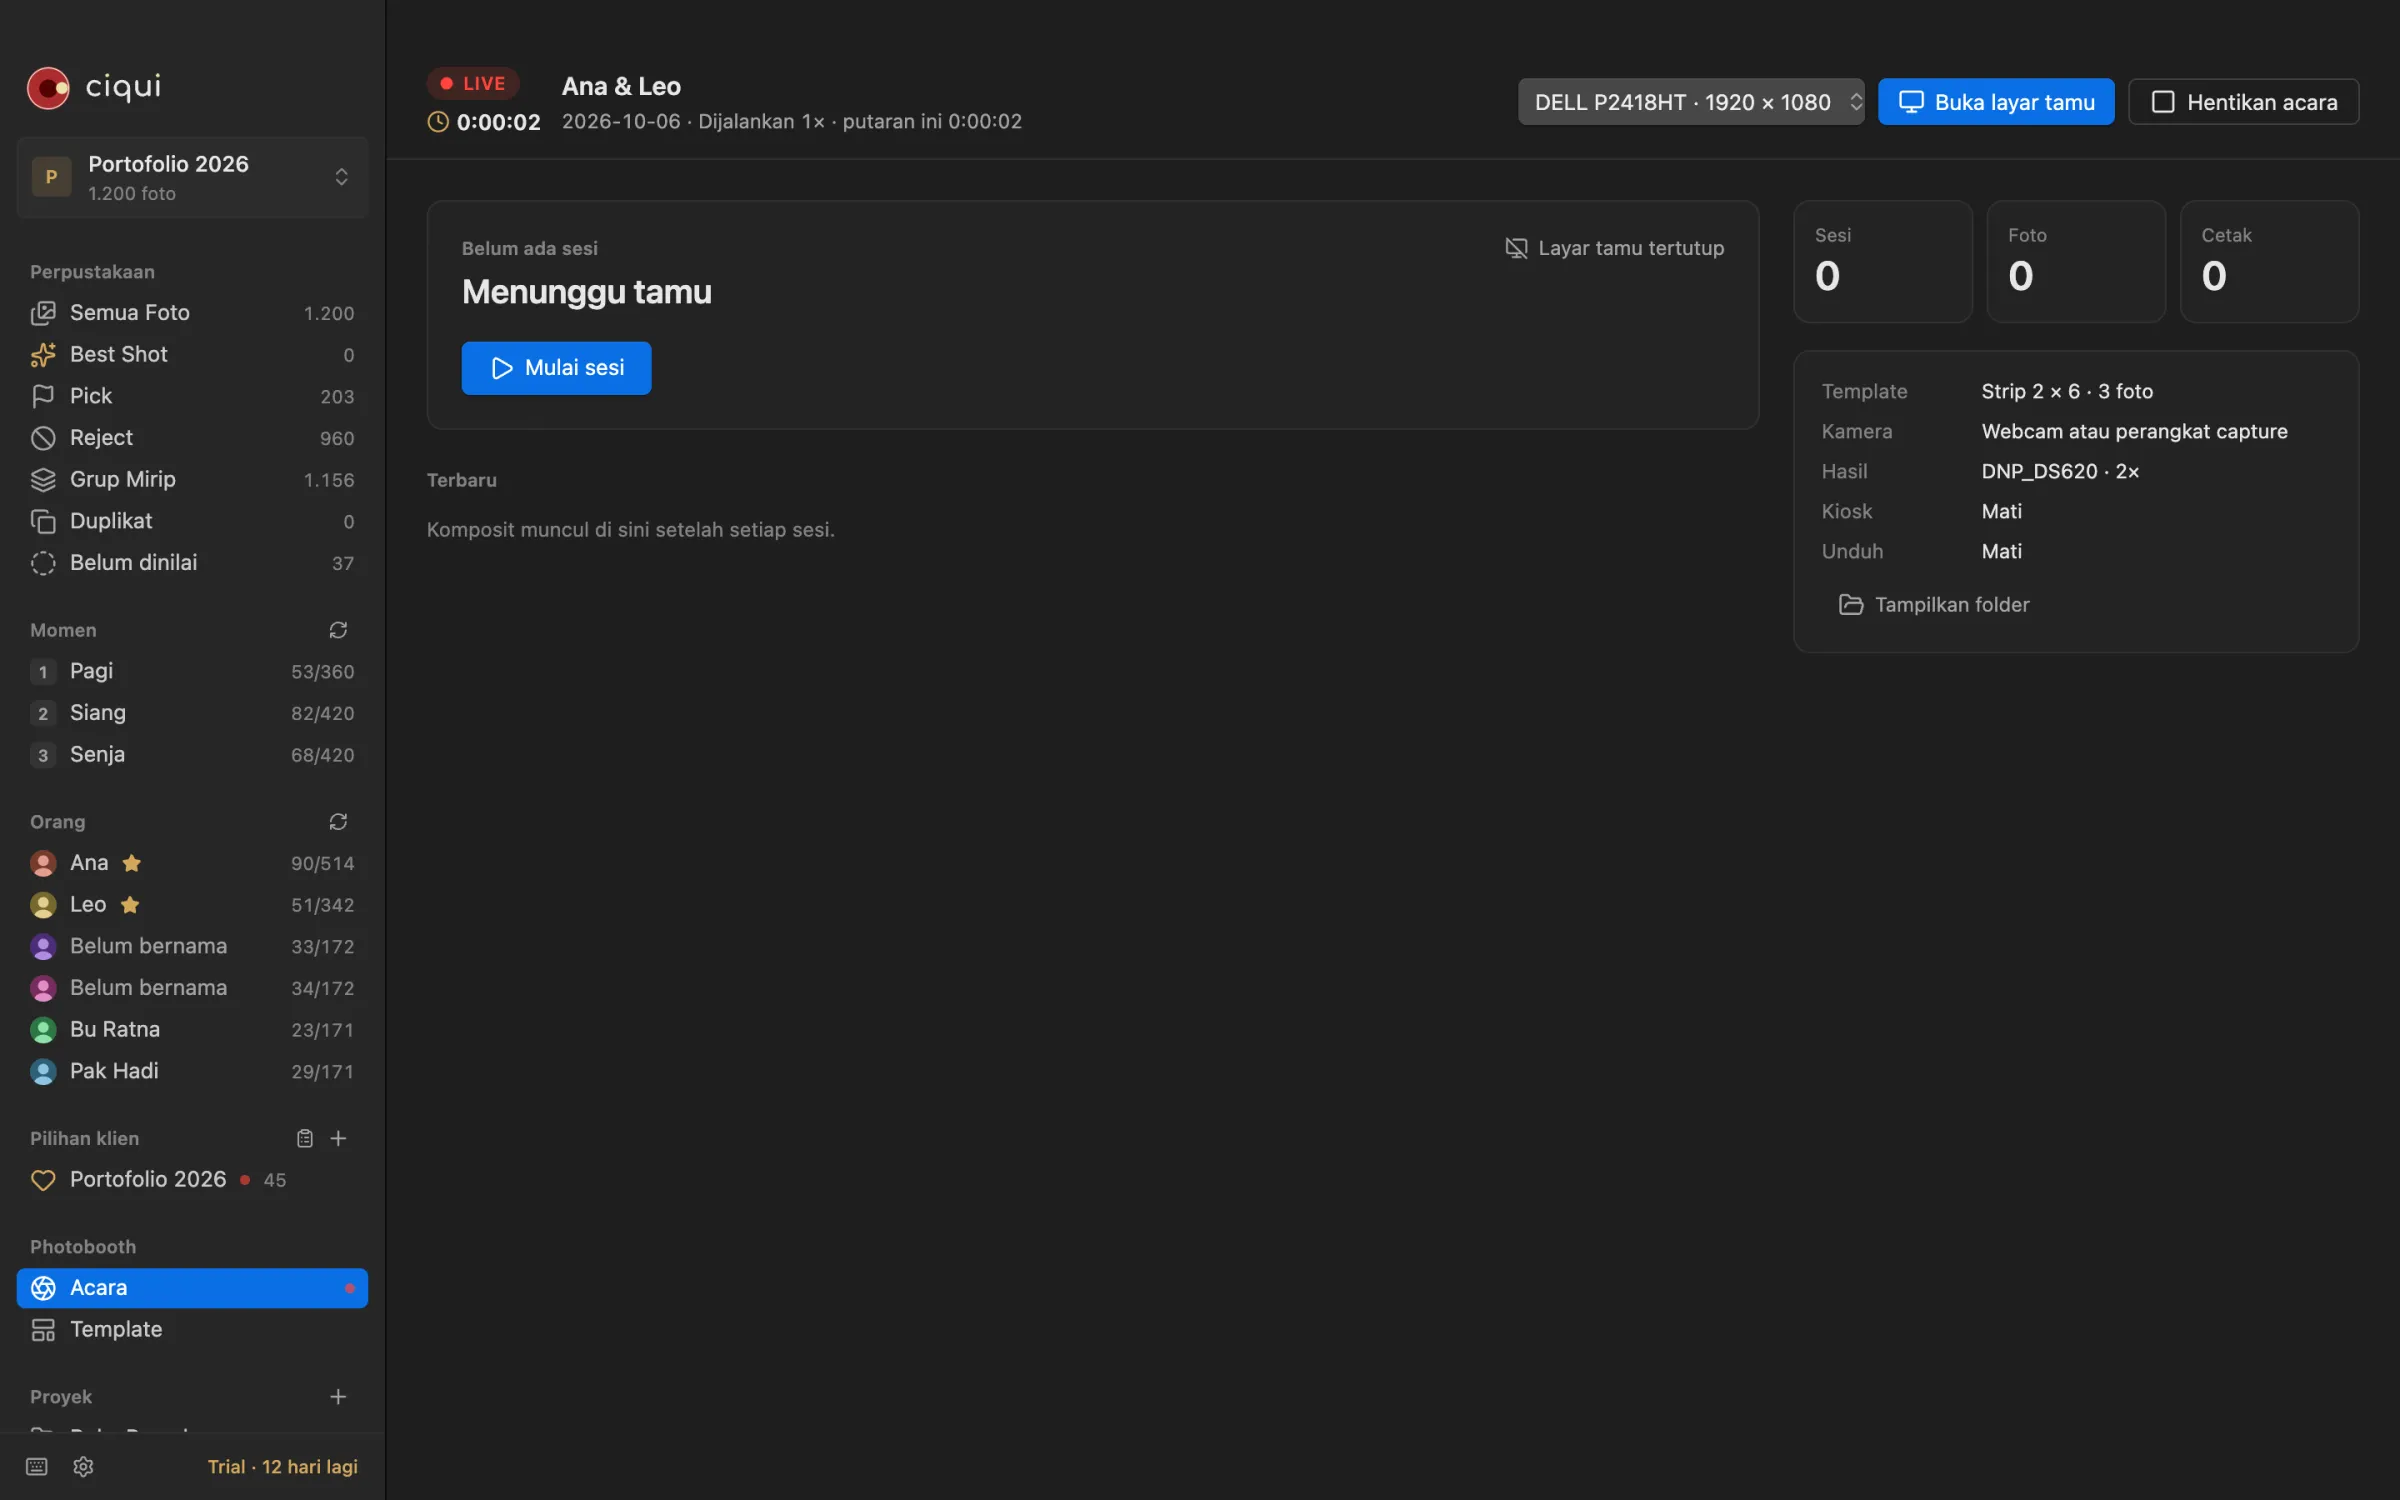
Task: Open the Pick filter
Action: pyautogui.click(x=193, y=396)
